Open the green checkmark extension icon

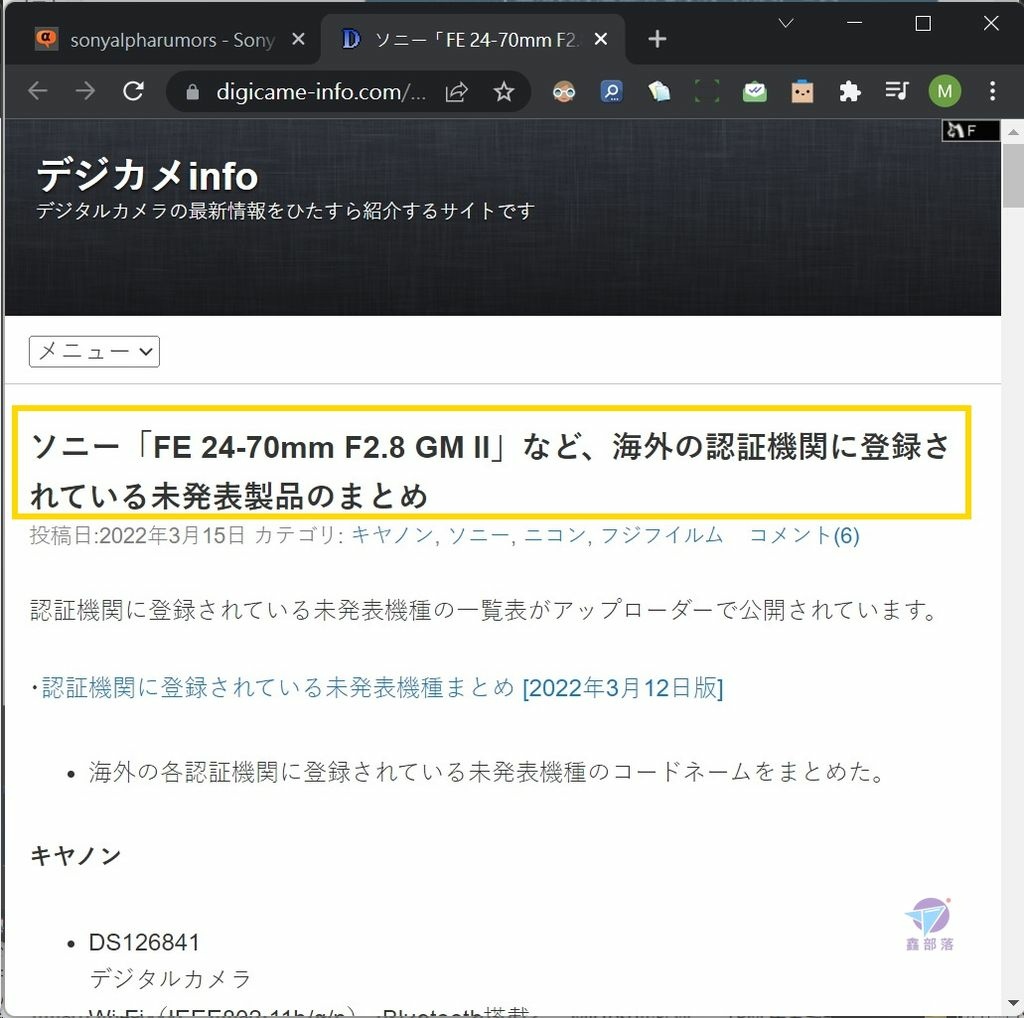pos(754,91)
